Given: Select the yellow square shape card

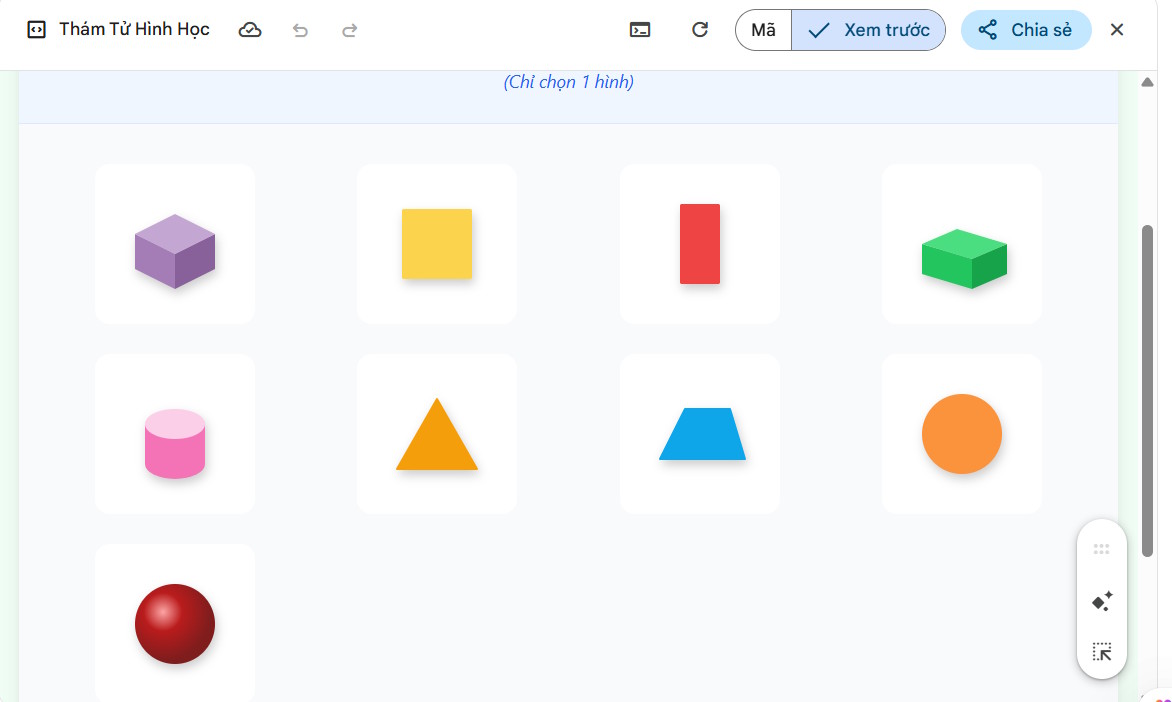Looking at the screenshot, I should point(437,244).
